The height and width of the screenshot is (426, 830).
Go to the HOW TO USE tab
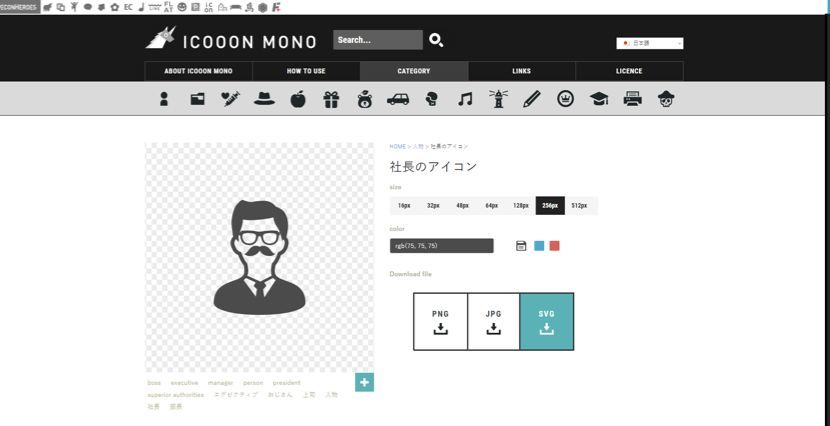pos(306,71)
